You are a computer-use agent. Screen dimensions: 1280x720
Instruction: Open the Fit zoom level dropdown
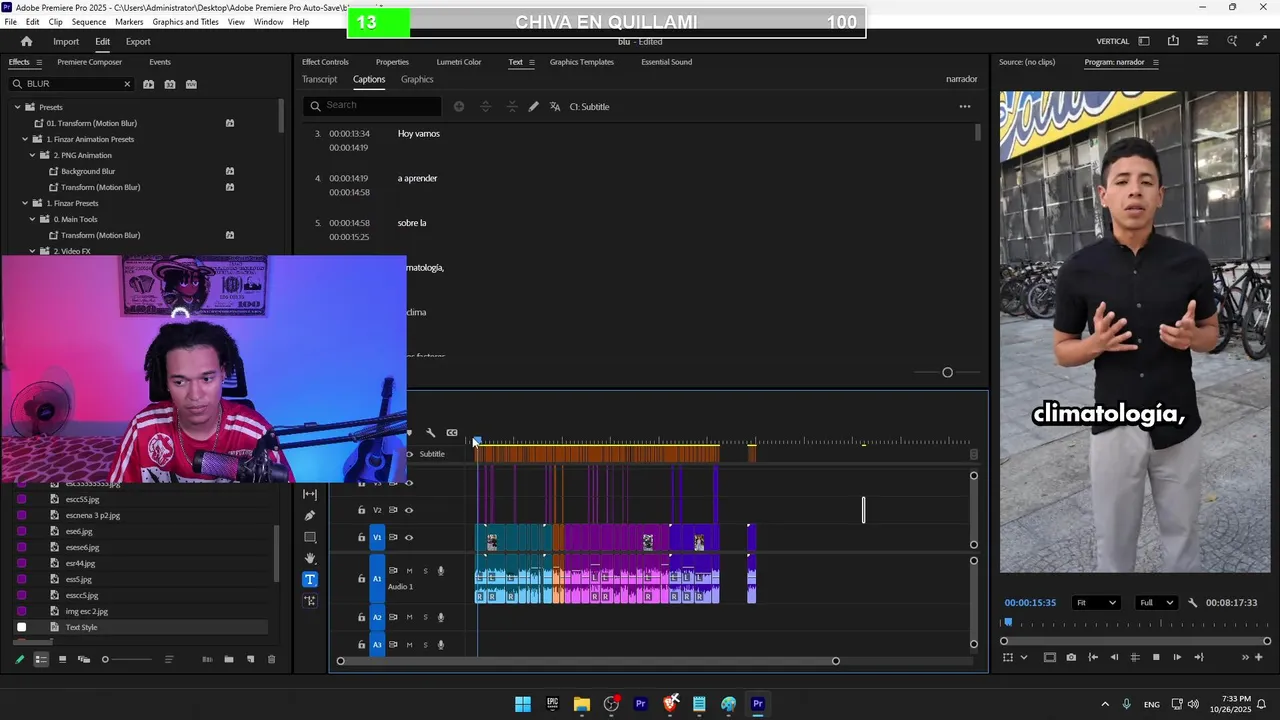[1096, 603]
